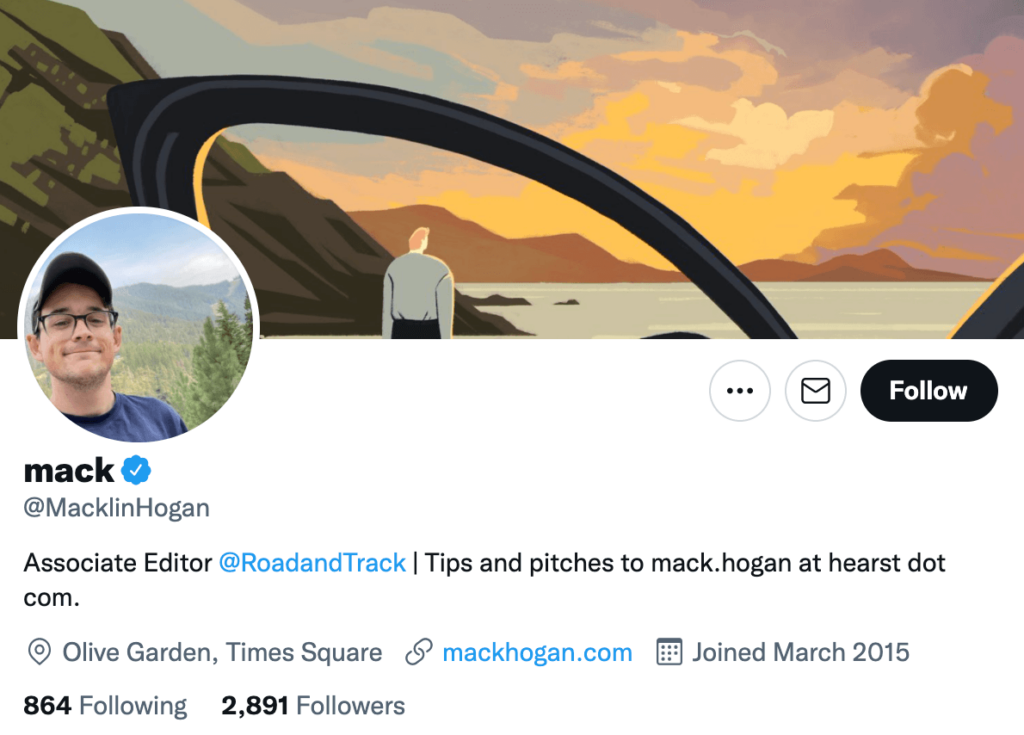Click the chain link icon
1024x735 pixels.
click(418, 653)
